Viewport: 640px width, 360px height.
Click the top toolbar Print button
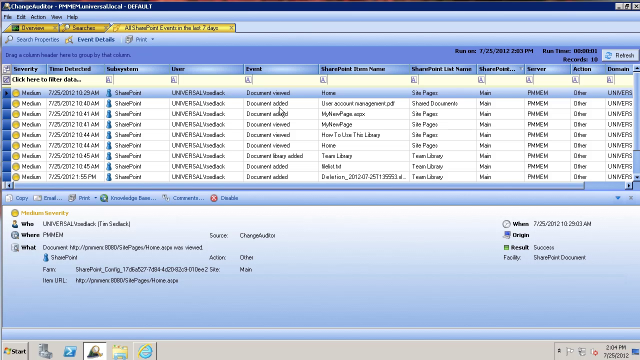(136, 40)
